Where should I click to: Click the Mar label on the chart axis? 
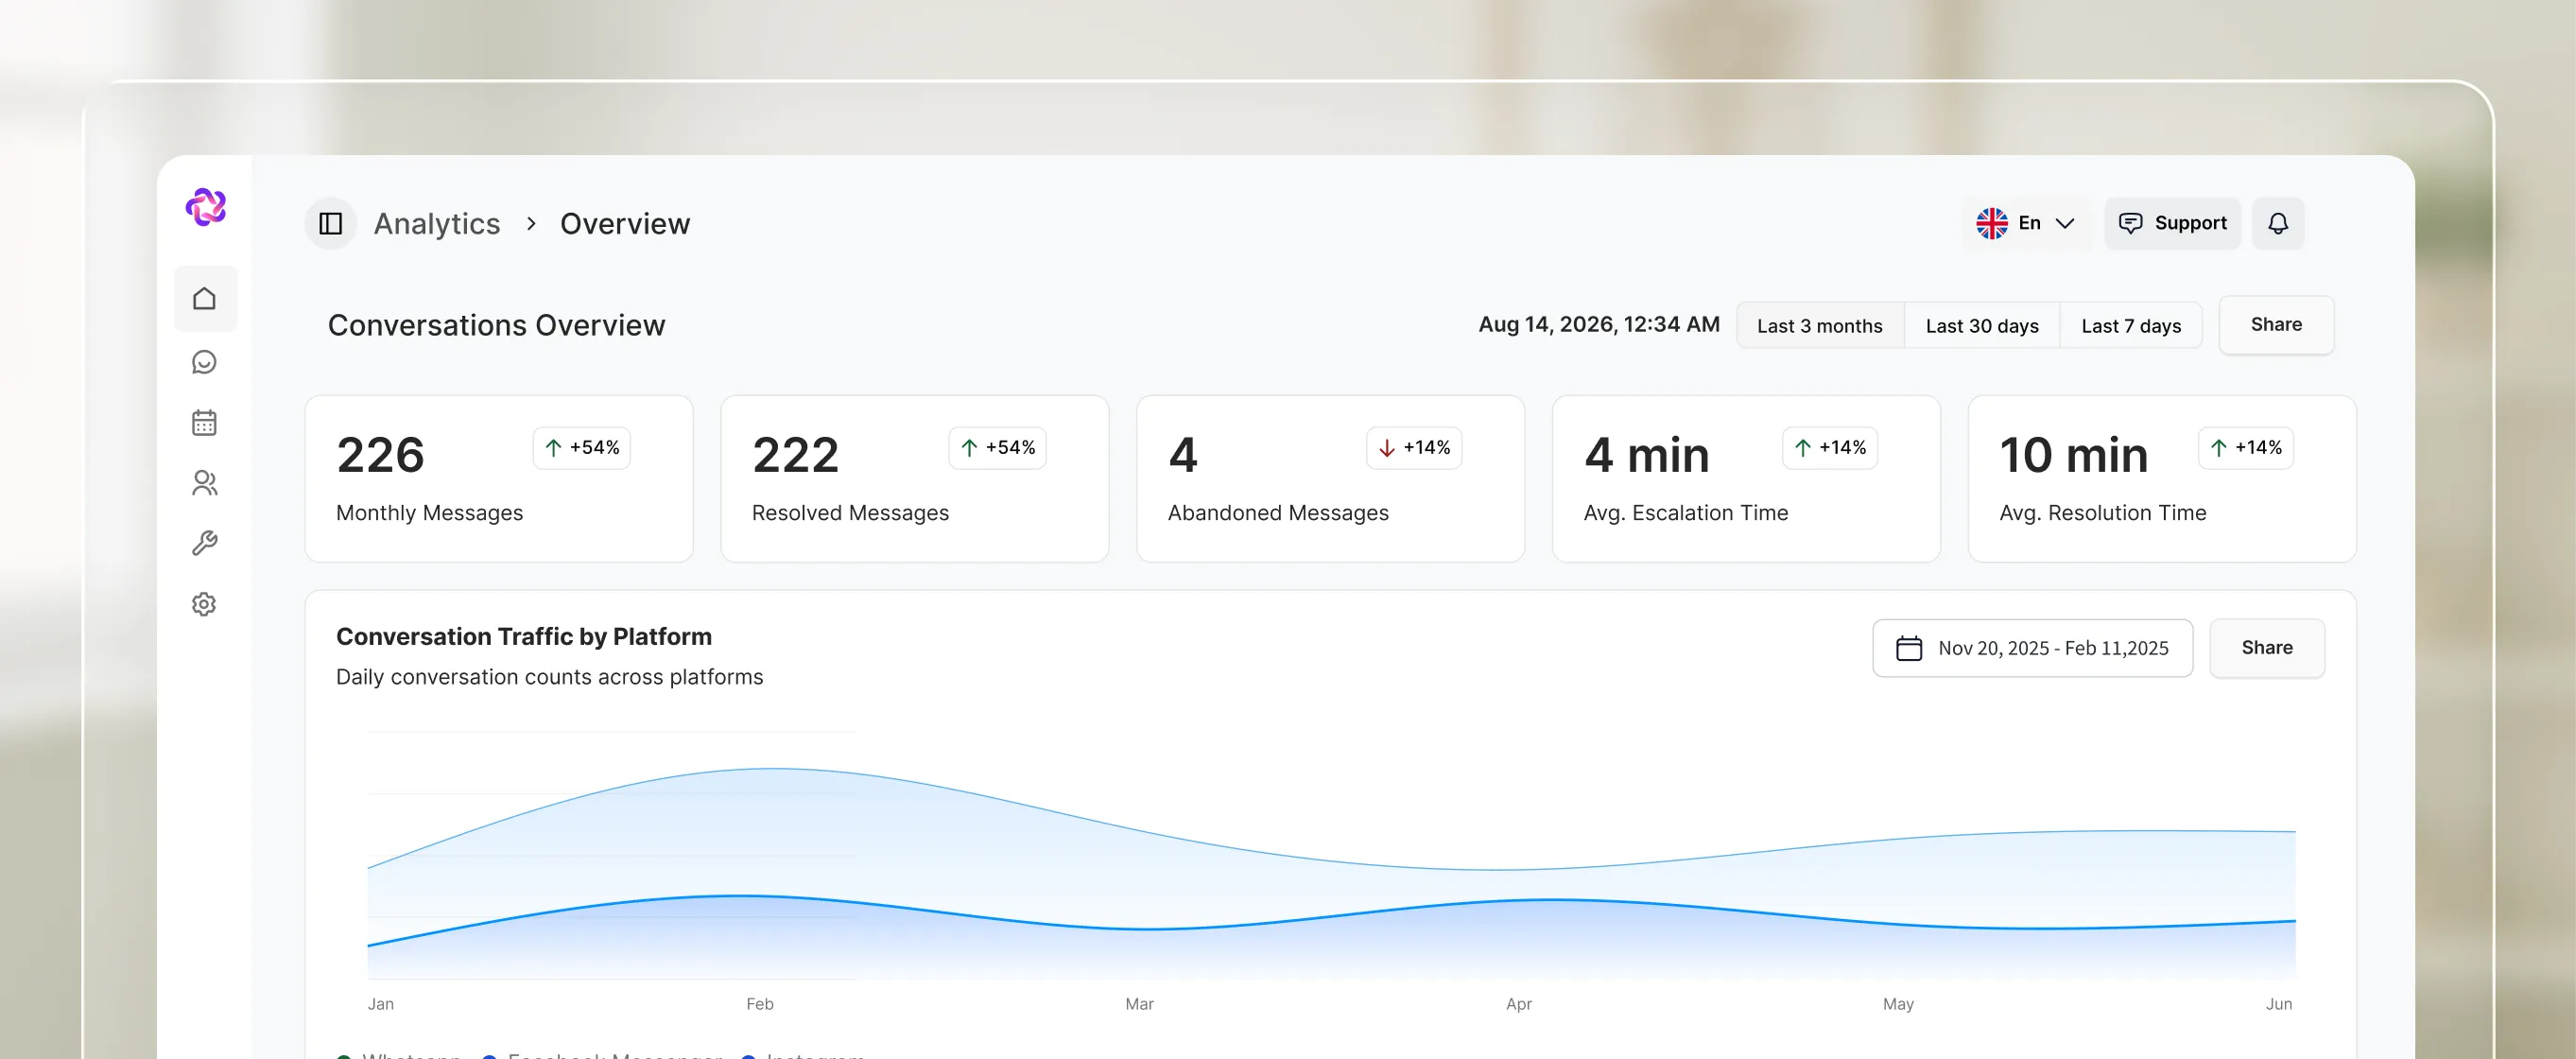click(1139, 1004)
